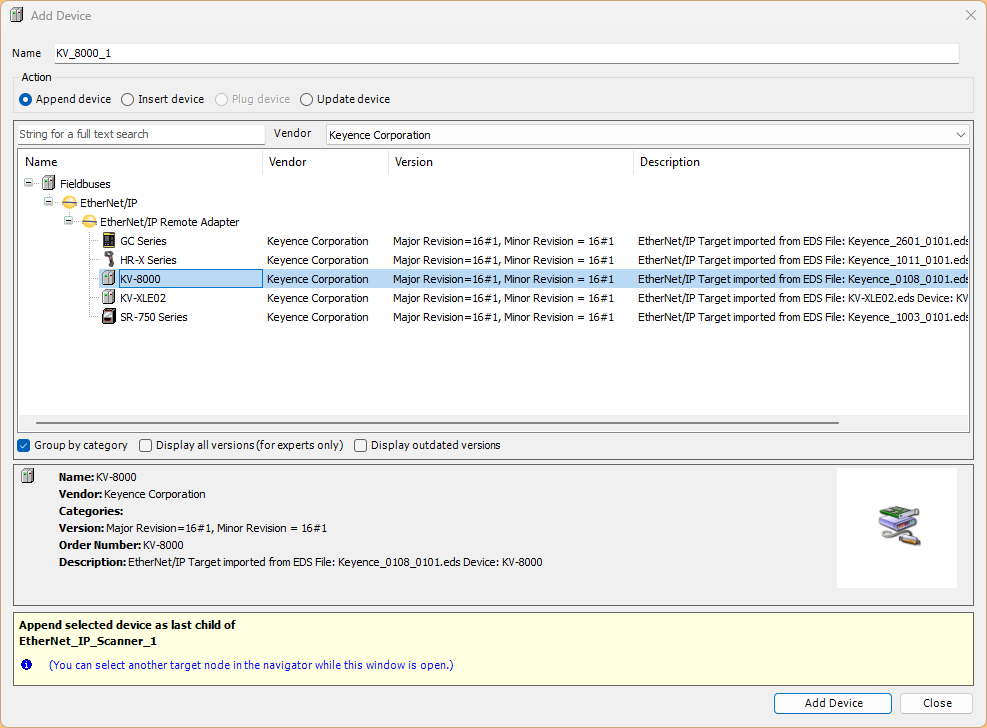Collapse the Fieldbuses tree node
Image resolution: width=987 pixels, height=728 pixels.
[28, 182]
